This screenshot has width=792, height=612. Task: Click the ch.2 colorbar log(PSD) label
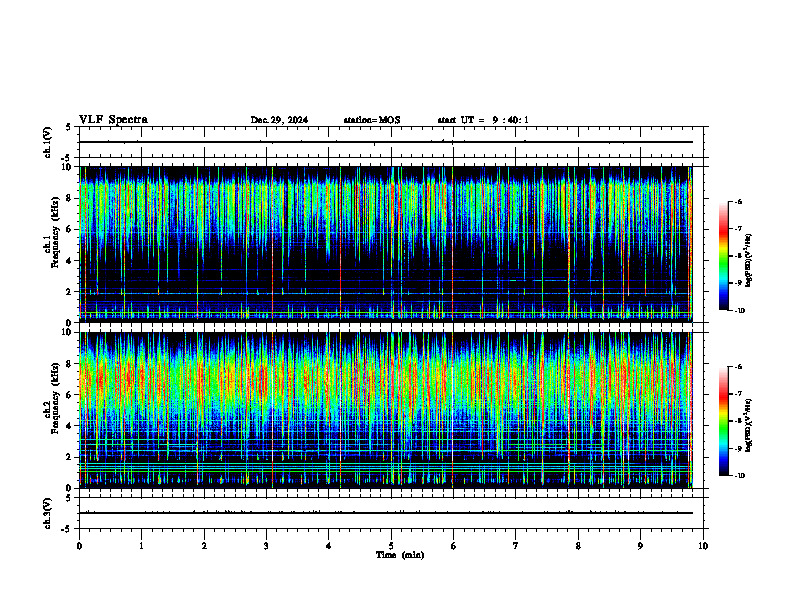click(749, 425)
